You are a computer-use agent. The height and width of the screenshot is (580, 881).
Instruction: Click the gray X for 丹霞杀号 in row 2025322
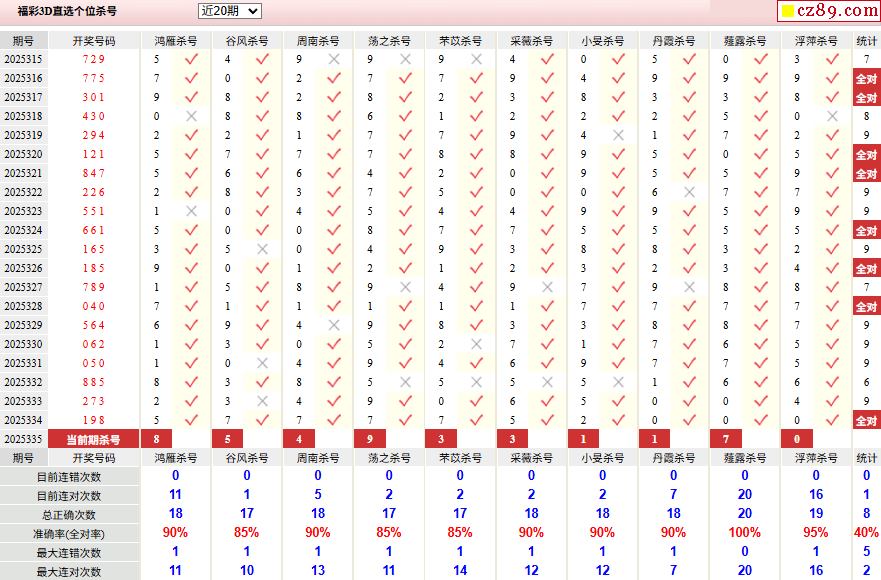(690, 192)
